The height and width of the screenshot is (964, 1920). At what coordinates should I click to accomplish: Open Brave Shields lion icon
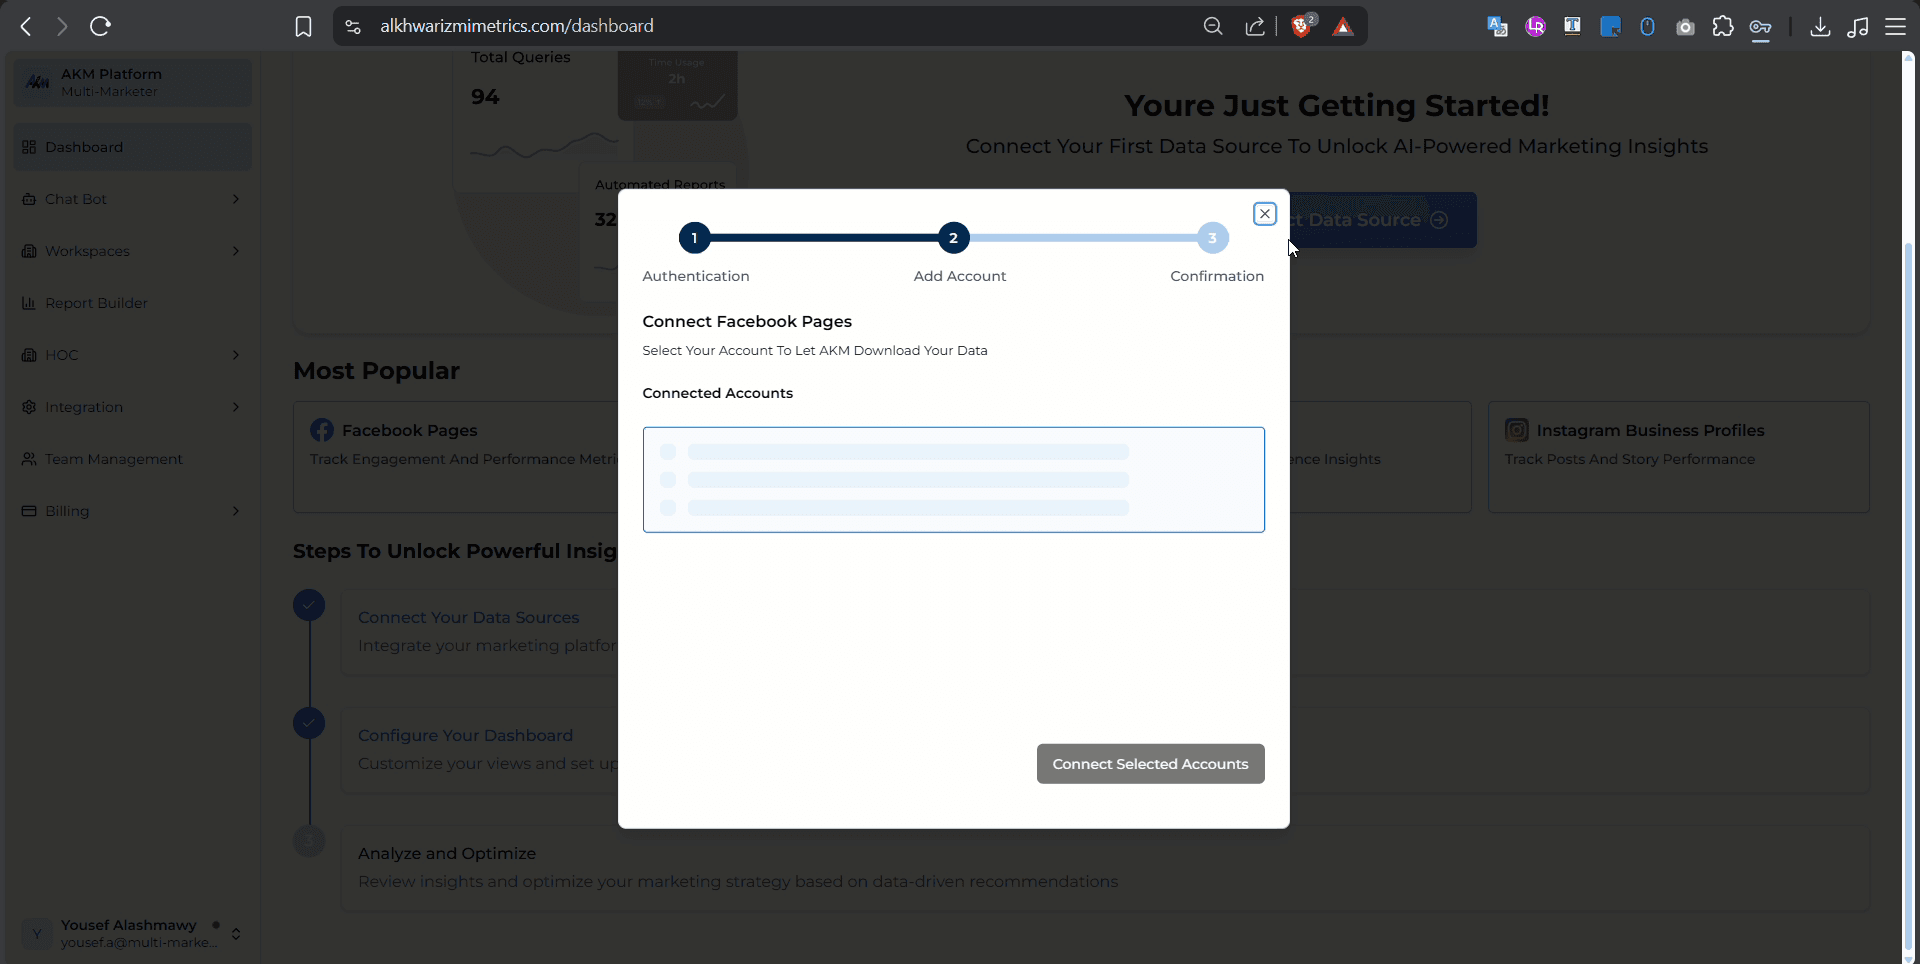(x=1301, y=27)
